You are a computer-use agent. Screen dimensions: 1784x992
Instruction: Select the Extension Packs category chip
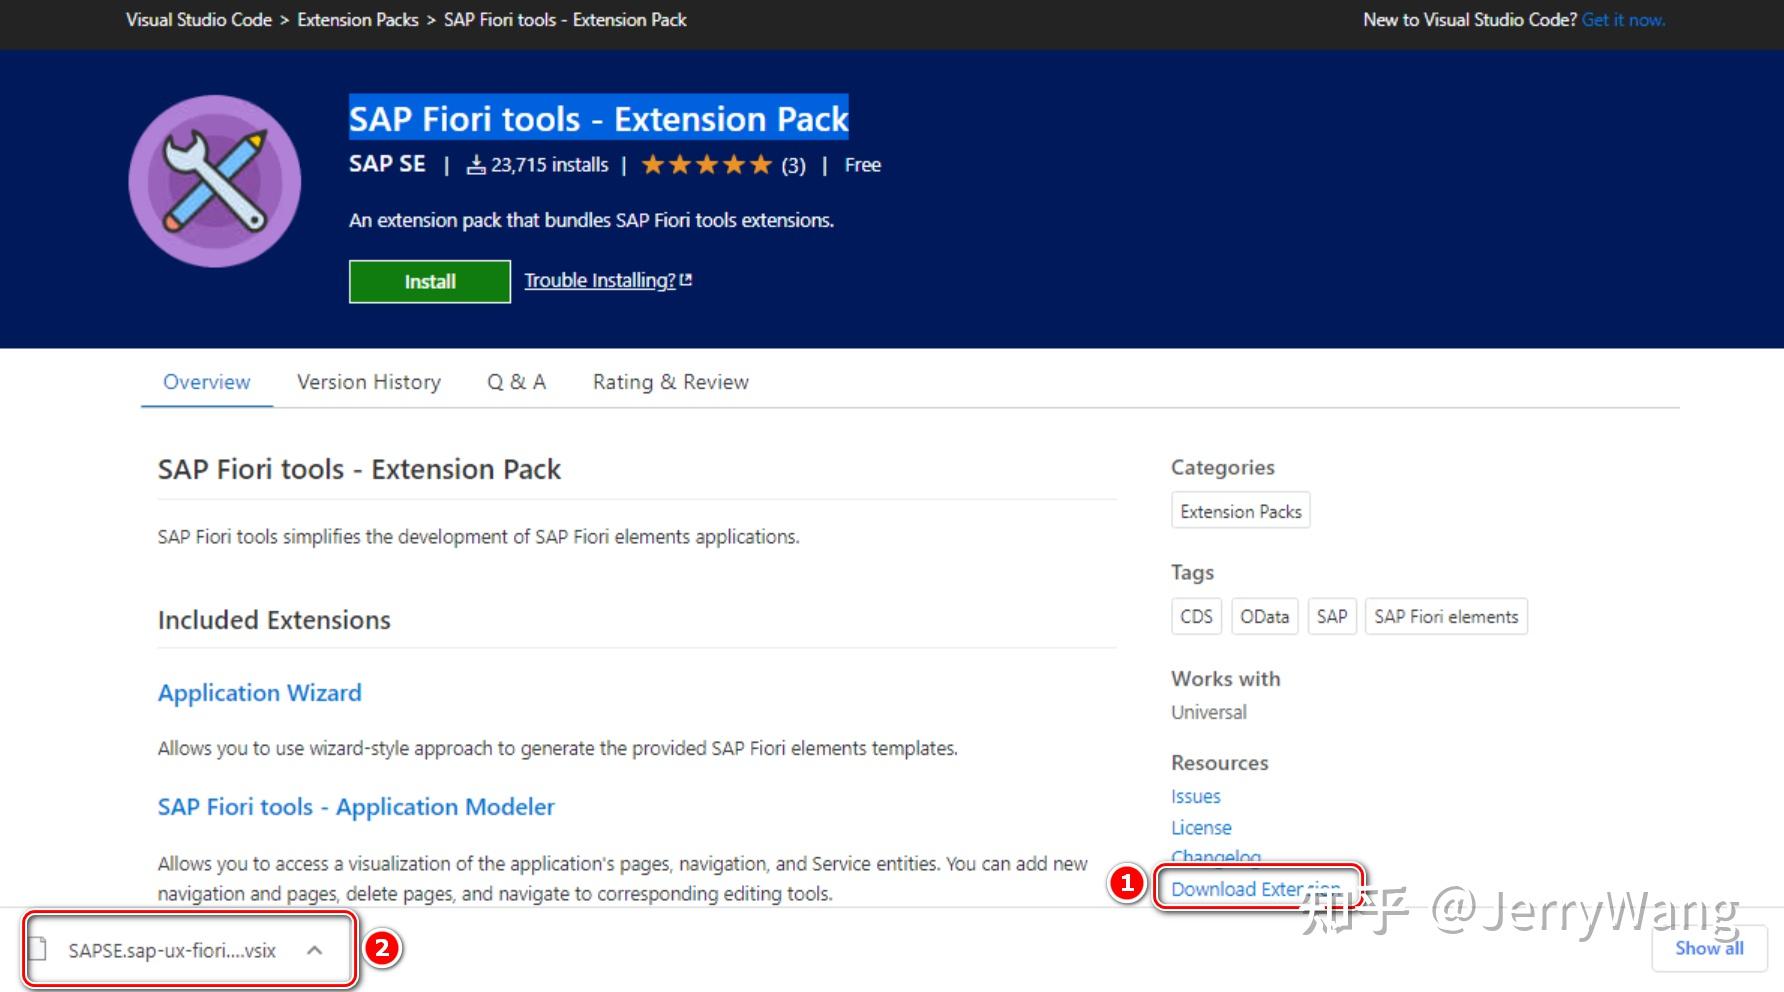point(1240,510)
